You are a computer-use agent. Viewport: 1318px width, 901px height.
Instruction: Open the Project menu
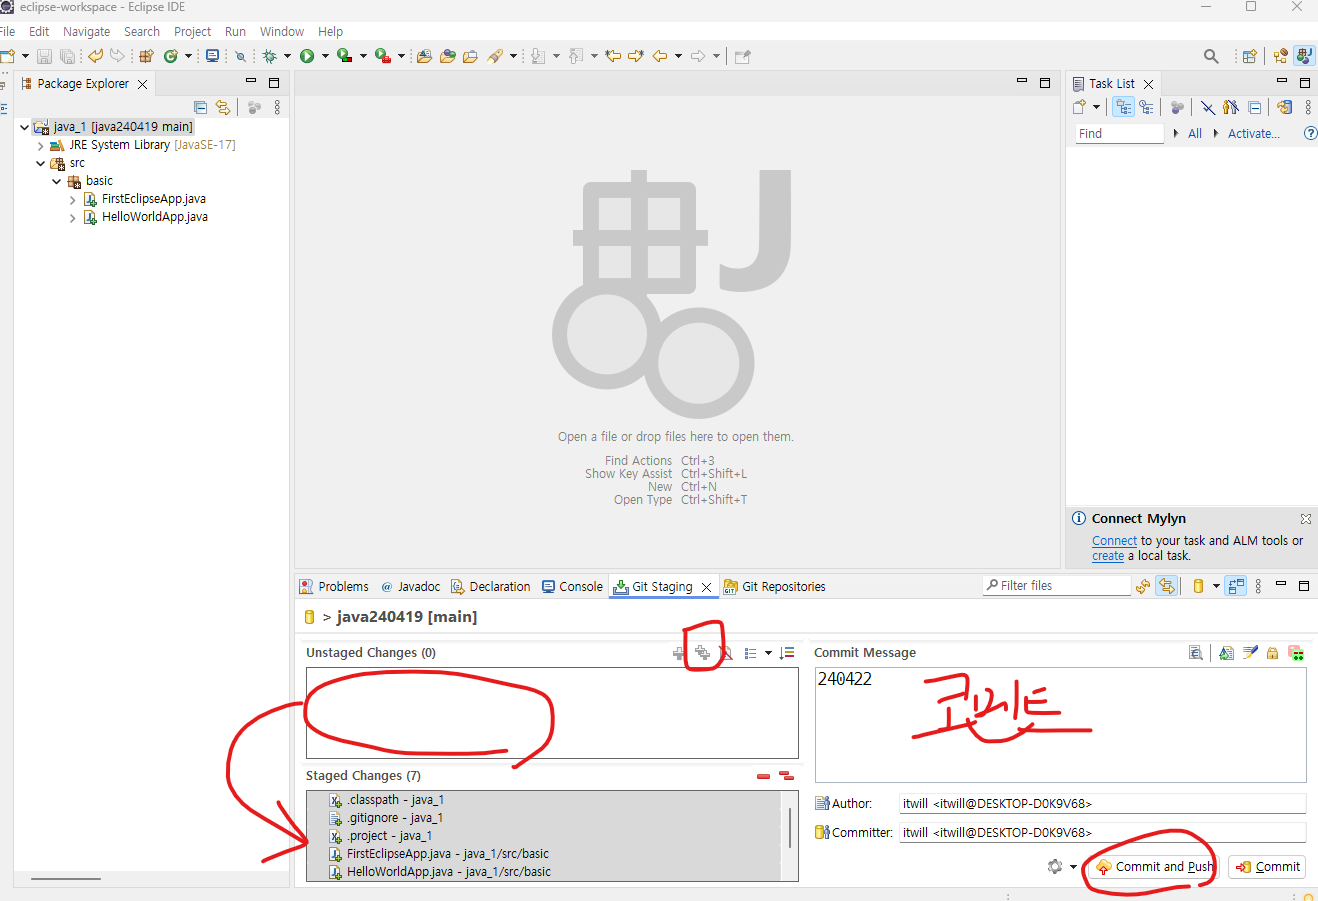[x=192, y=32]
